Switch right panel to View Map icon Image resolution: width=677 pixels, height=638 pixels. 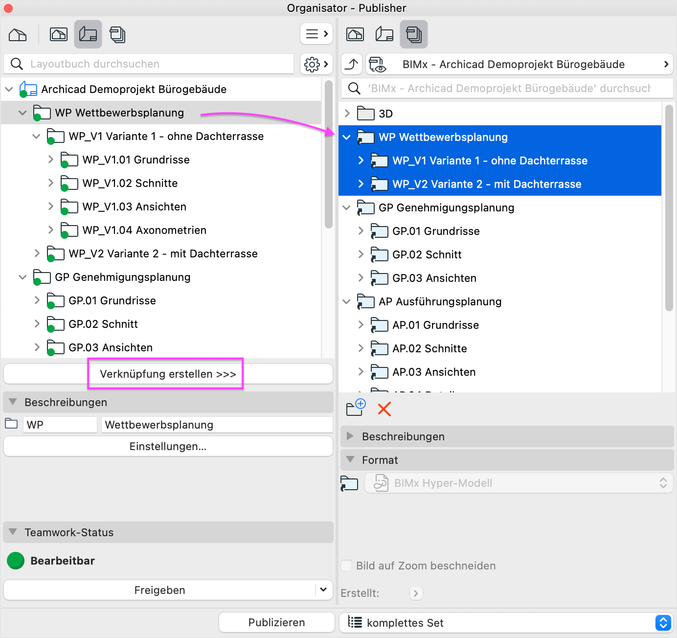pos(355,35)
